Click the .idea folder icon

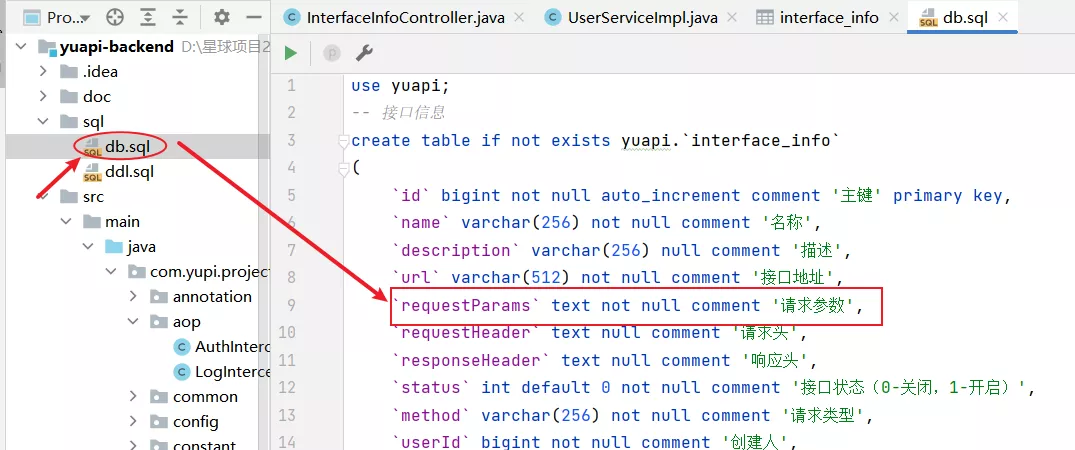click(x=69, y=71)
